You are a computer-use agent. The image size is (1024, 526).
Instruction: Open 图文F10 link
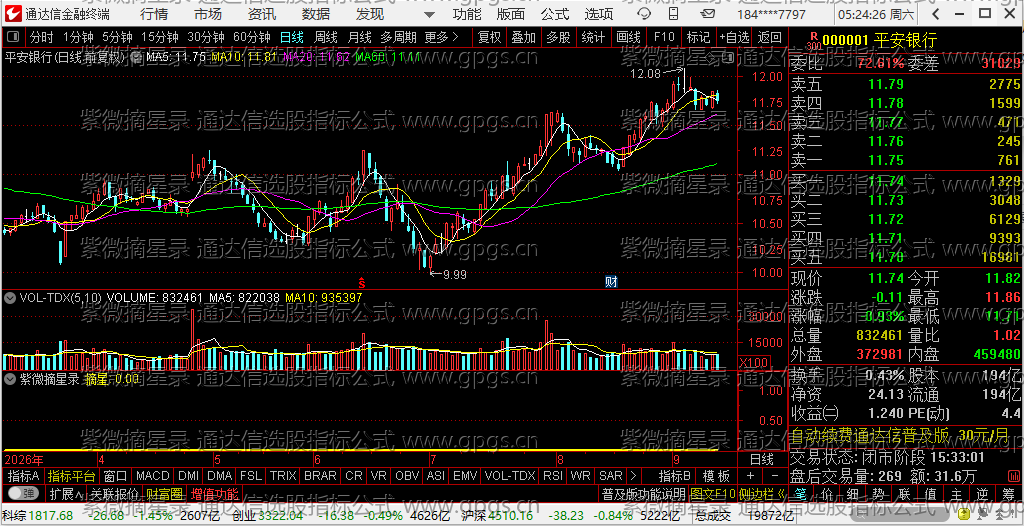click(712, 493)
